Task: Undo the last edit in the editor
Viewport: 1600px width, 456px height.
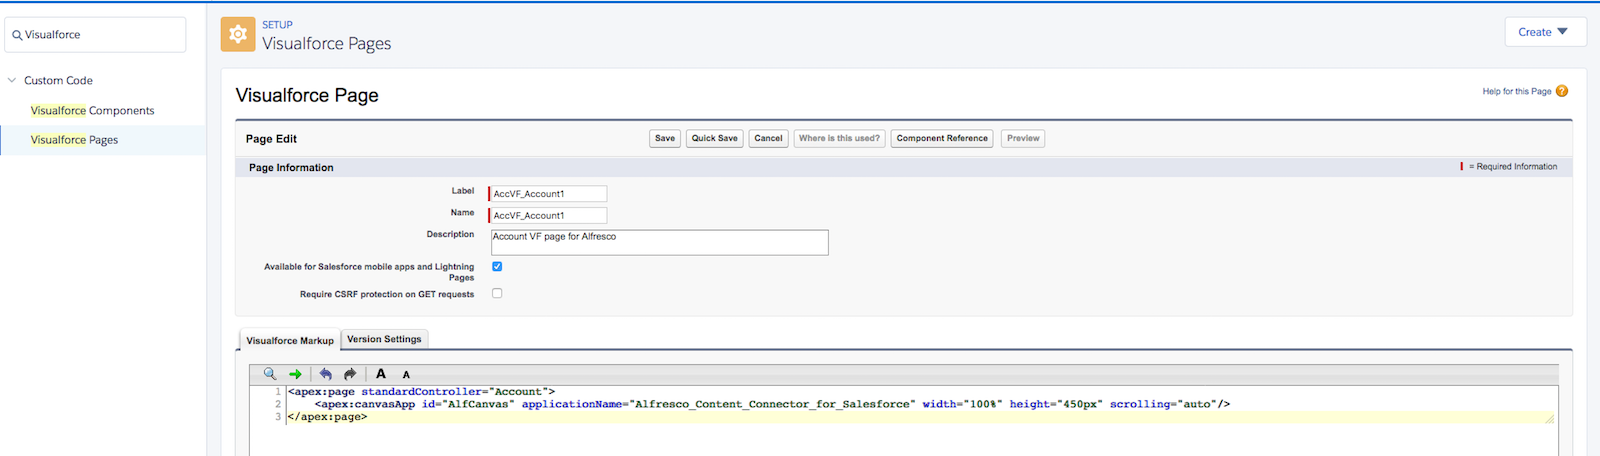Action: pyautogui.click(x=325, y=374)
